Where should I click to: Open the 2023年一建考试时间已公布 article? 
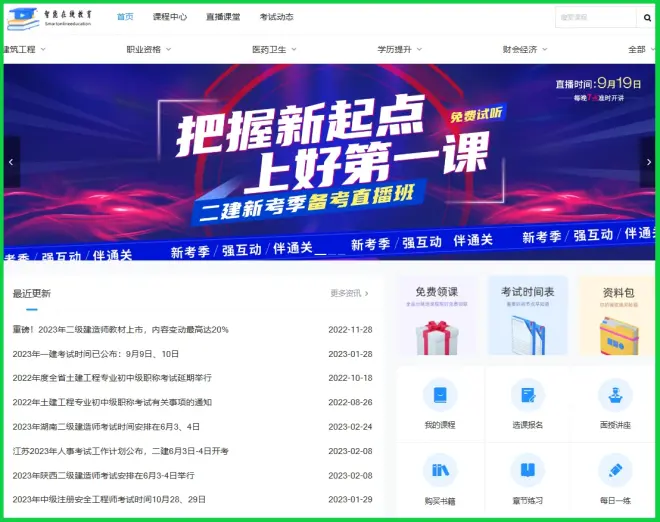[96, 354]
